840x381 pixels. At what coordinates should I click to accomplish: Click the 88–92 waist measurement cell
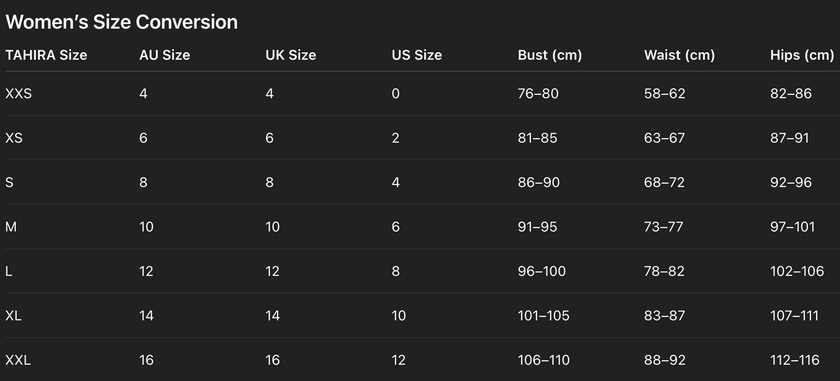point(665,360)
